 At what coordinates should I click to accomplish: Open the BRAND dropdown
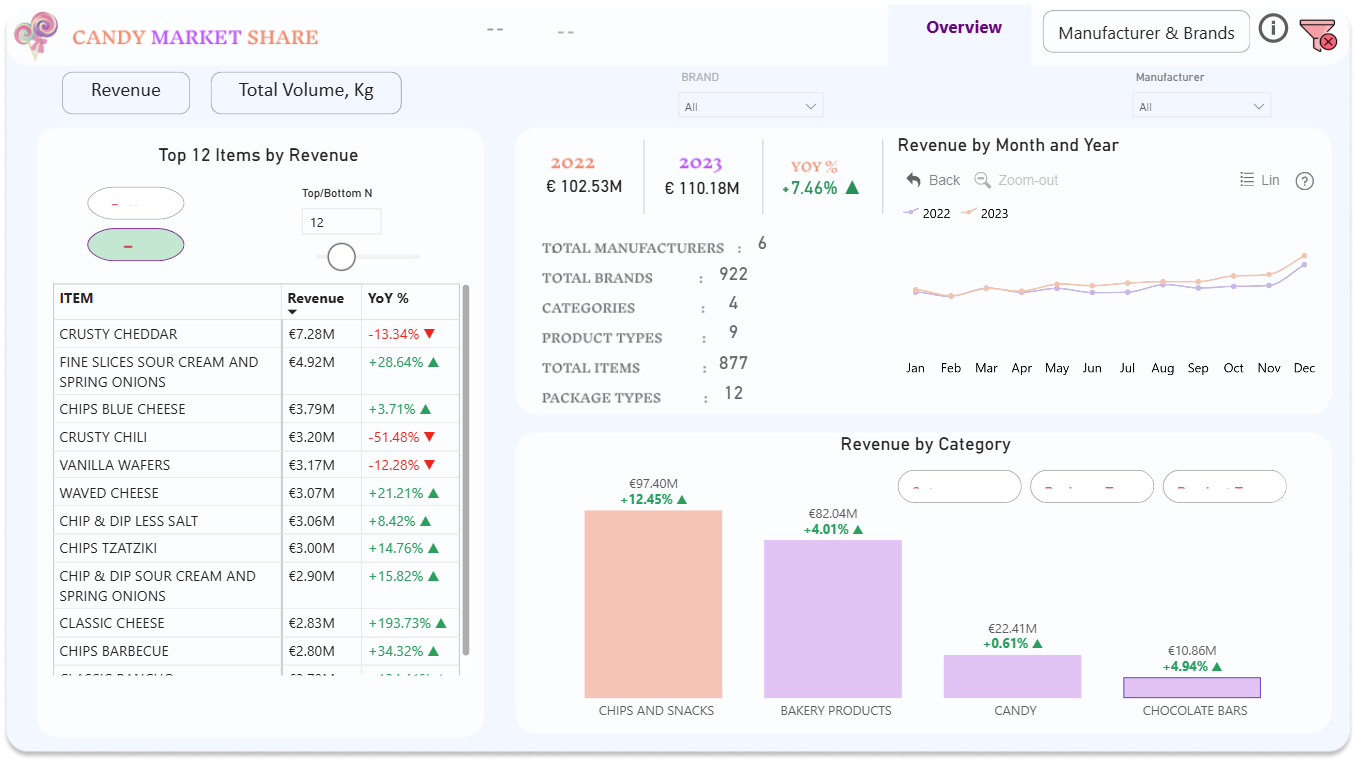click(750, 106)
